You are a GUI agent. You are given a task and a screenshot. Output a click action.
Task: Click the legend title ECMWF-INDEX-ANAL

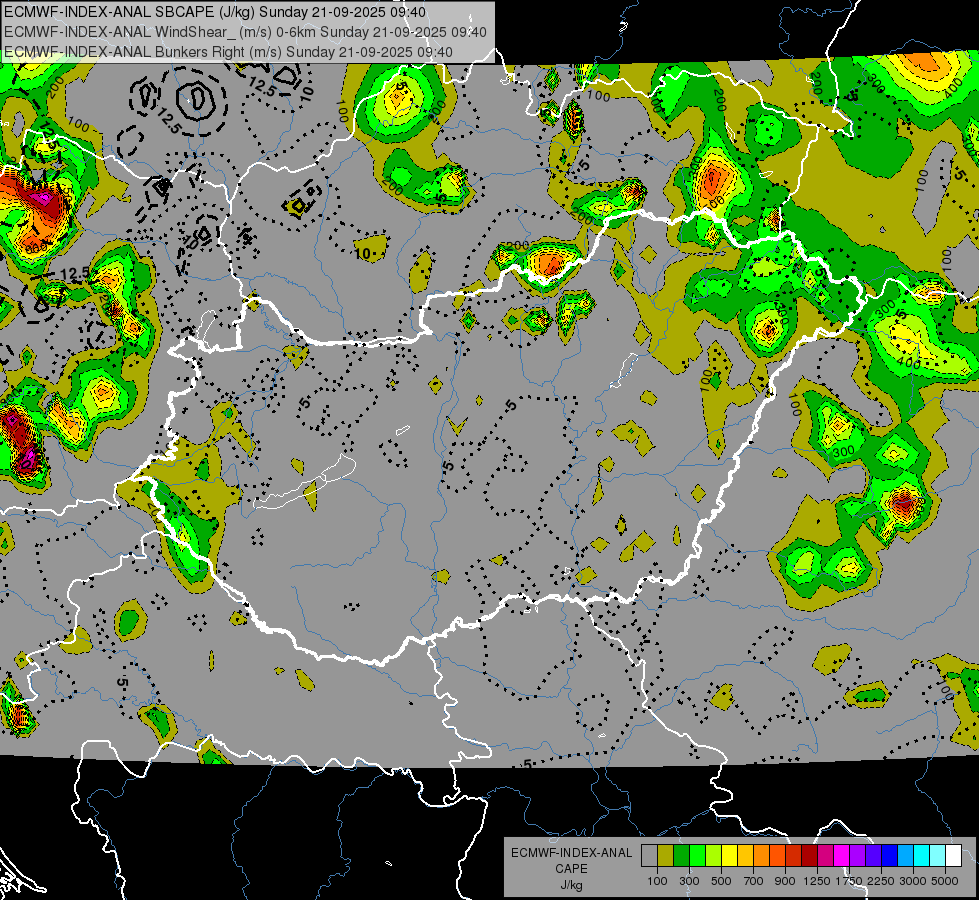572,853
